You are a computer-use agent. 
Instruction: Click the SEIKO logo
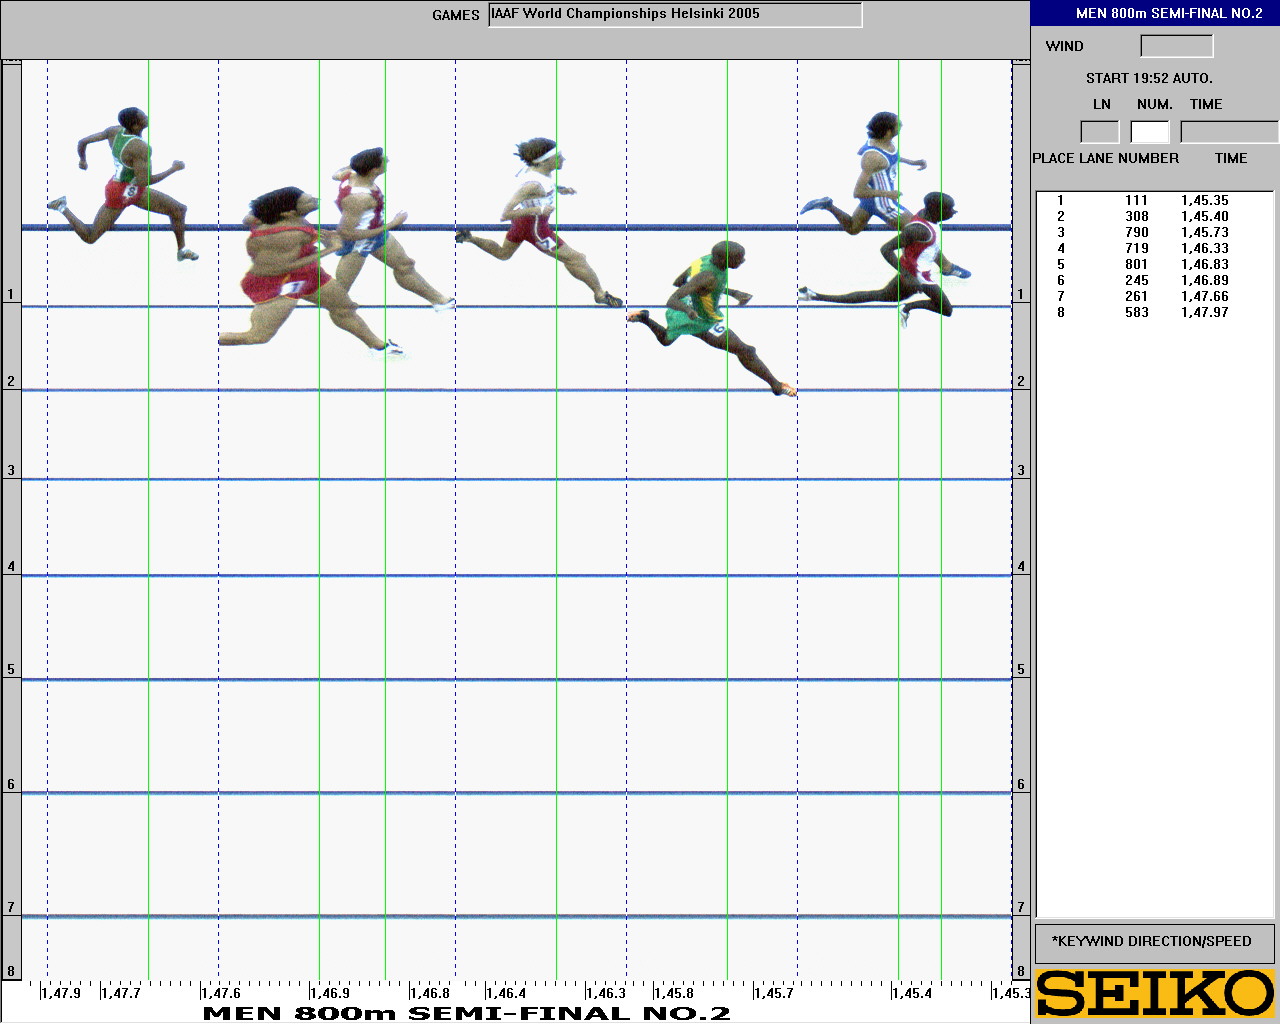[1155, 993]
